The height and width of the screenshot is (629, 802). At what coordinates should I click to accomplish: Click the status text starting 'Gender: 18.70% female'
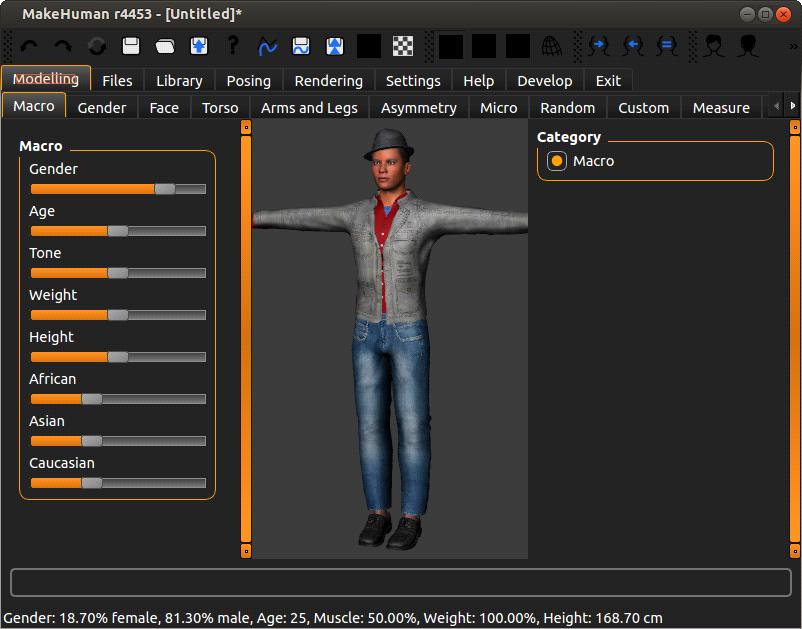[x=332, y=618]
